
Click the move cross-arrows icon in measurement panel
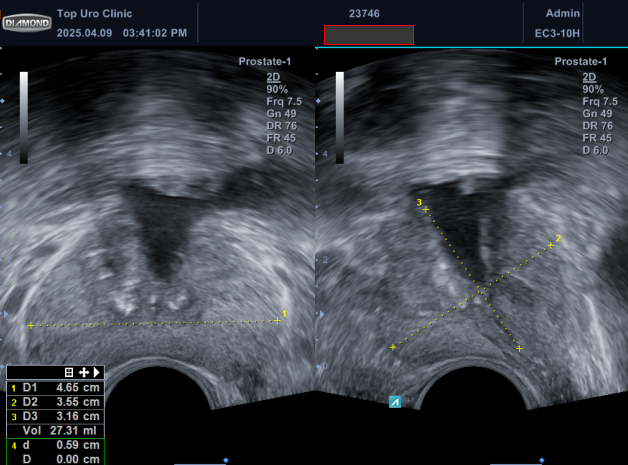84,372
